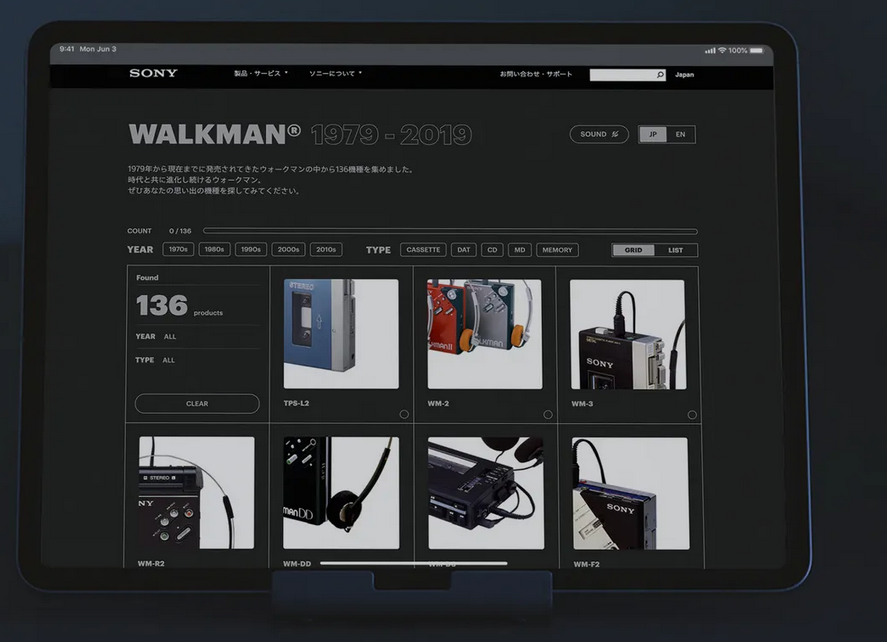
Task: Open the 製品・サービス dropdown menu
Action: (261, 74)
